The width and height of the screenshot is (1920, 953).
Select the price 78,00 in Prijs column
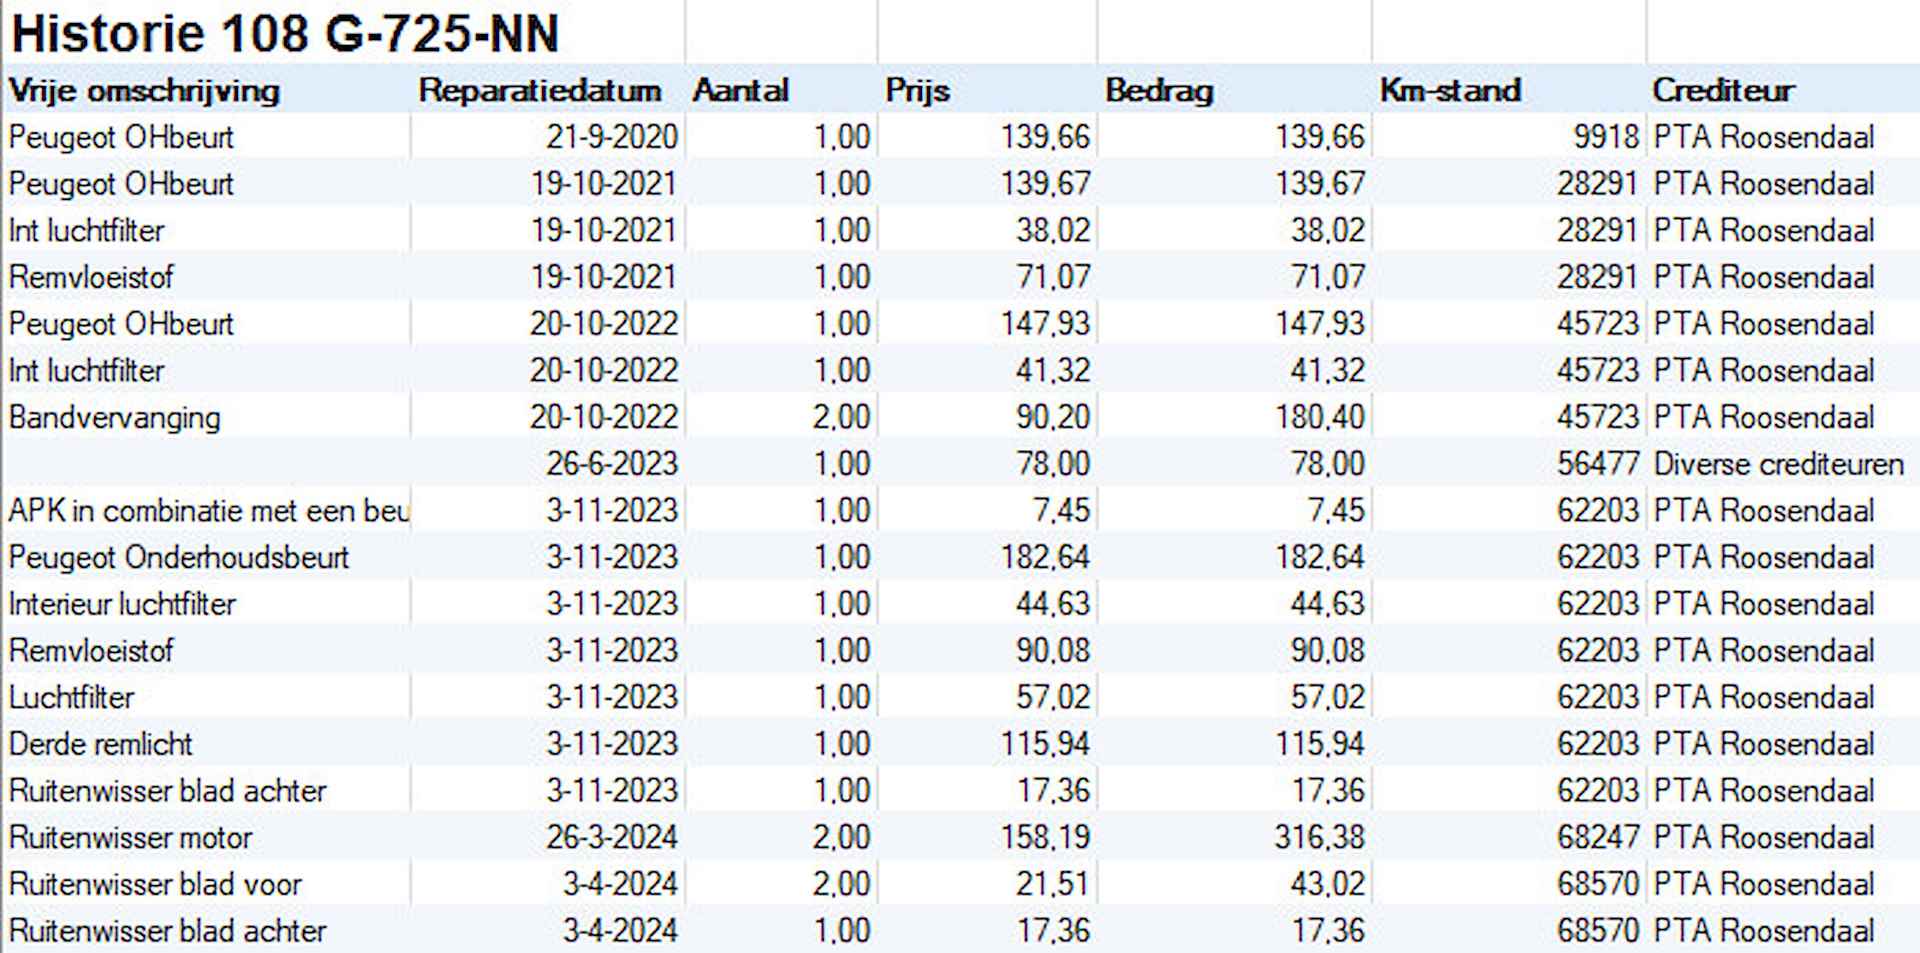coord(1053,464)
